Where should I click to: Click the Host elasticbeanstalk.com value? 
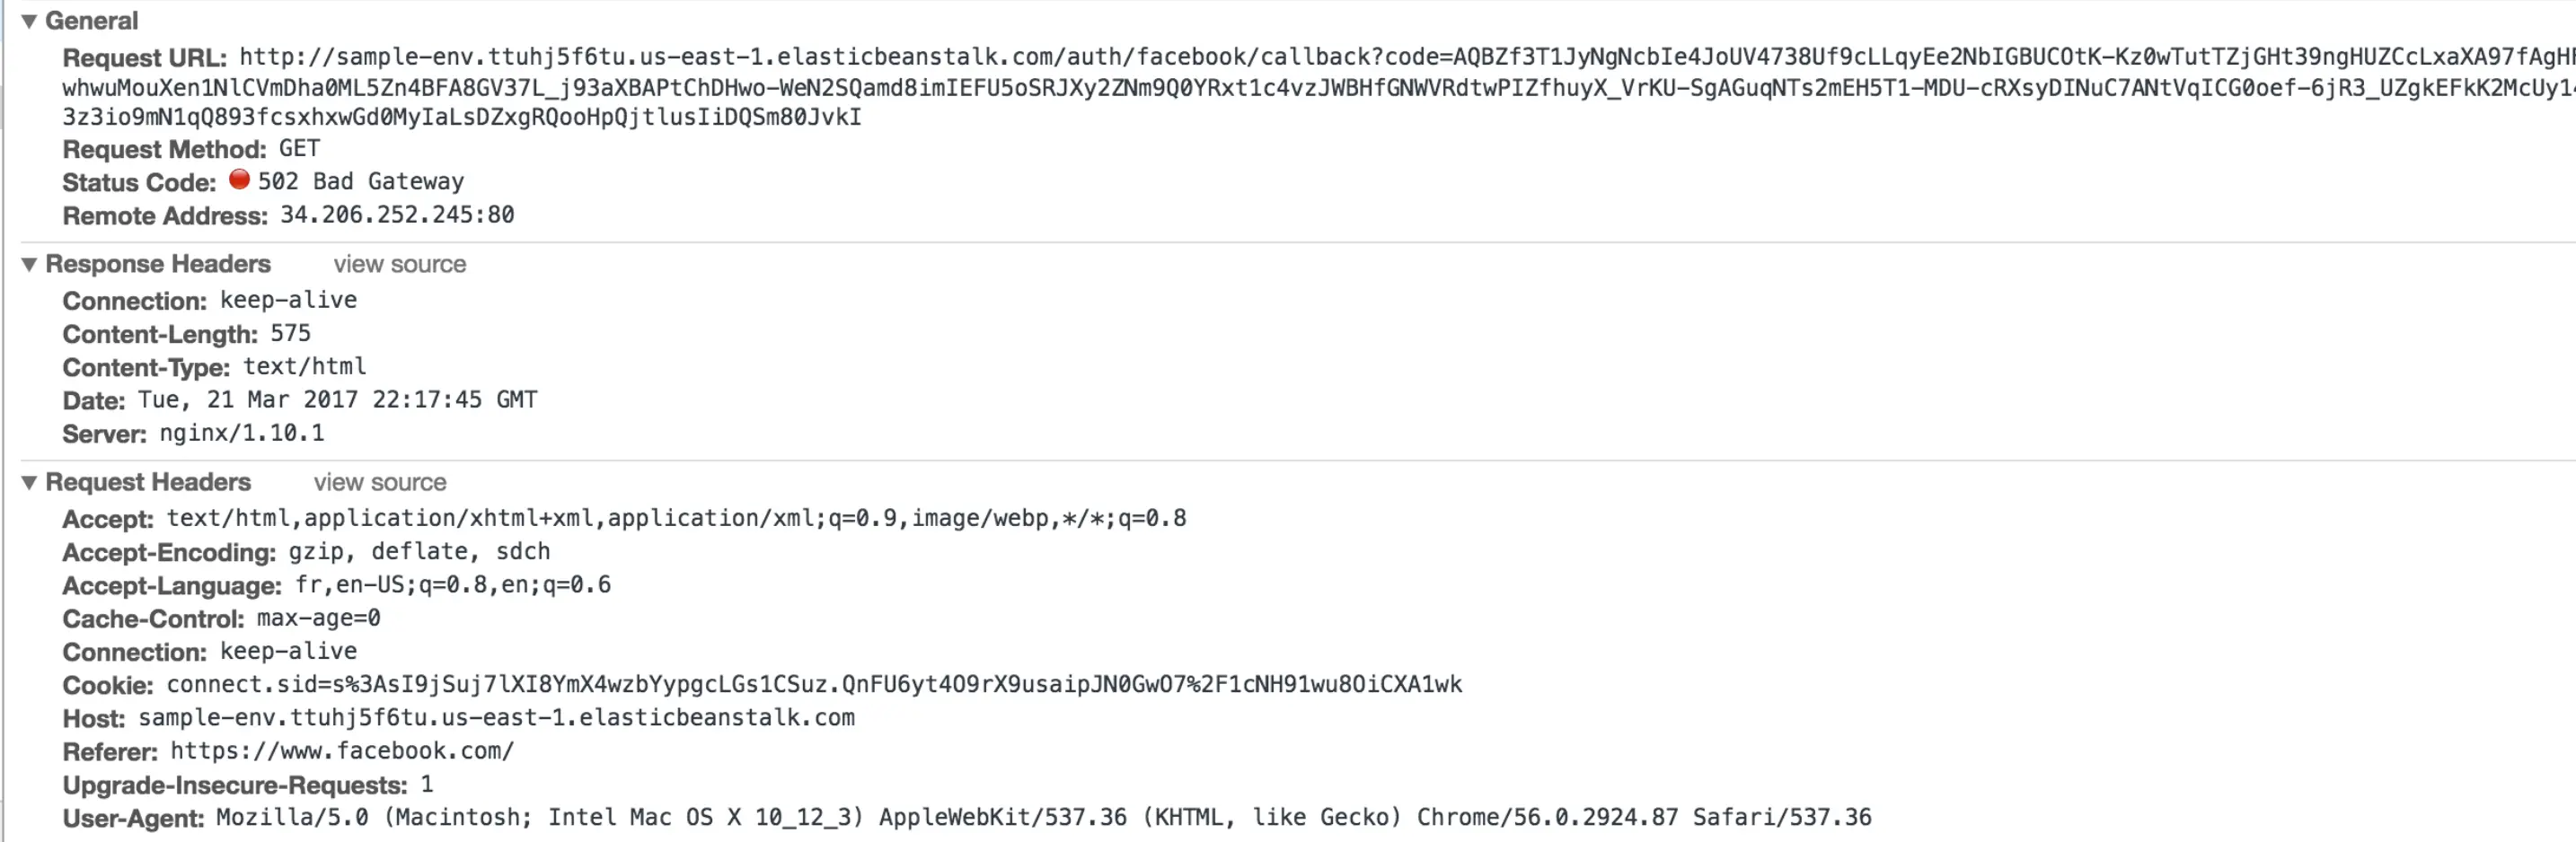coord(497,718)
